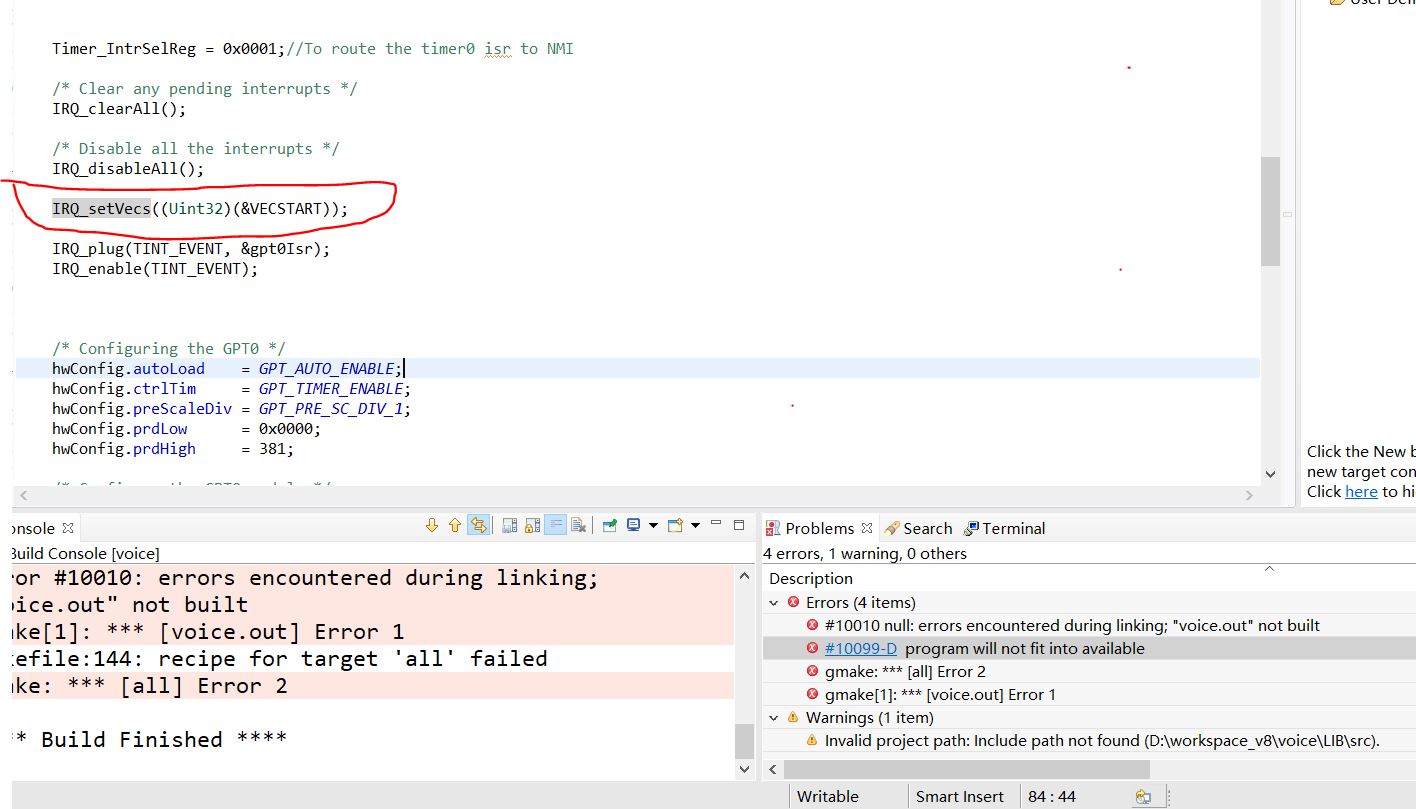Viewport: 1416px width, 809px height.
Task: Click the '4 errors, 1 warning, 0 others' summary
Action: (x=865, y=553)
